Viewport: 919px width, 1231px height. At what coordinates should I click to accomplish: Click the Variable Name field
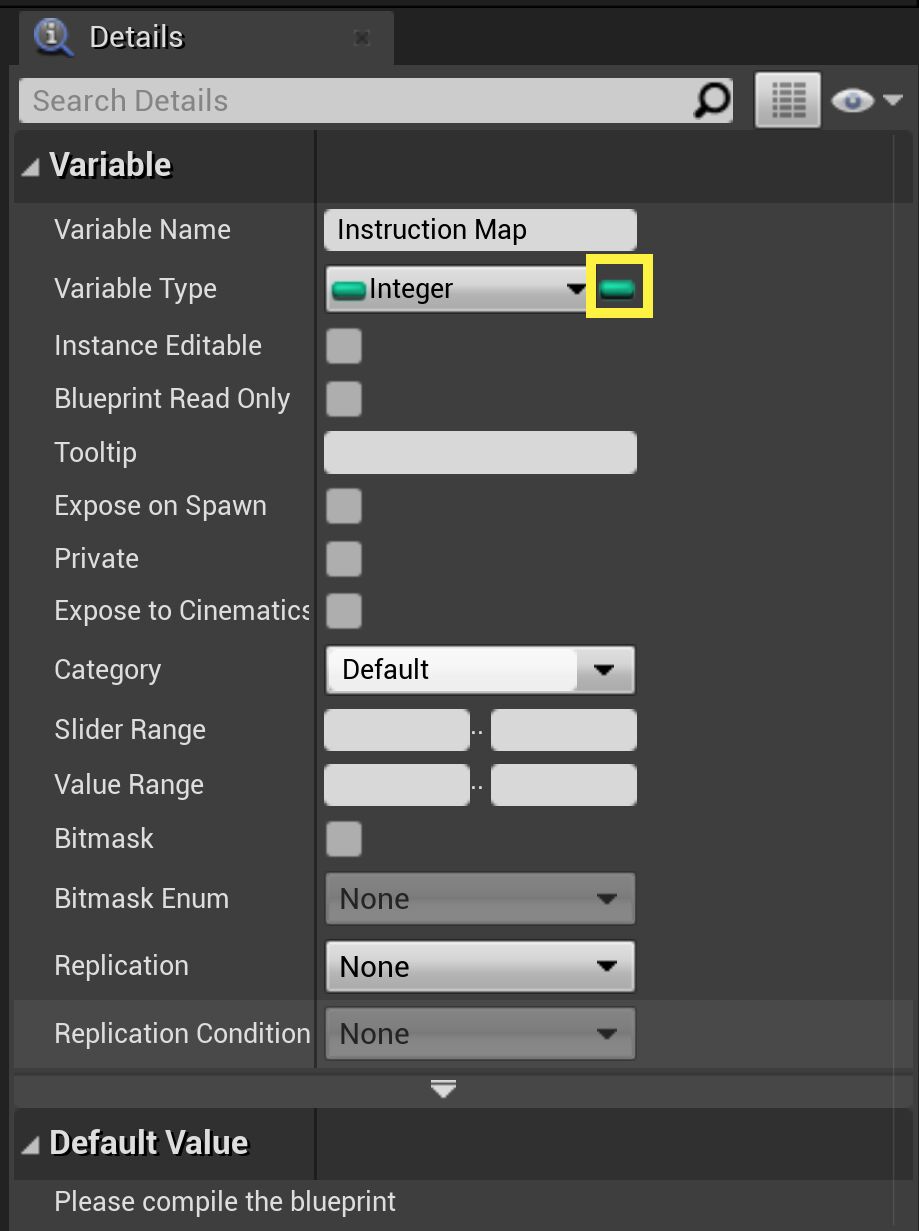(480, 229)
